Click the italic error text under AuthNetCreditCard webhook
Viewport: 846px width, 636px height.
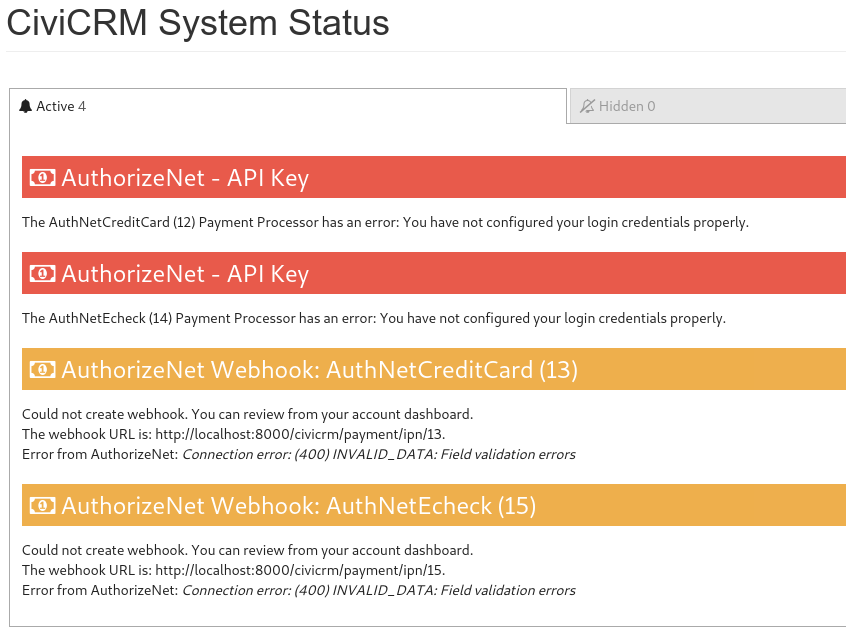[379, 454]
